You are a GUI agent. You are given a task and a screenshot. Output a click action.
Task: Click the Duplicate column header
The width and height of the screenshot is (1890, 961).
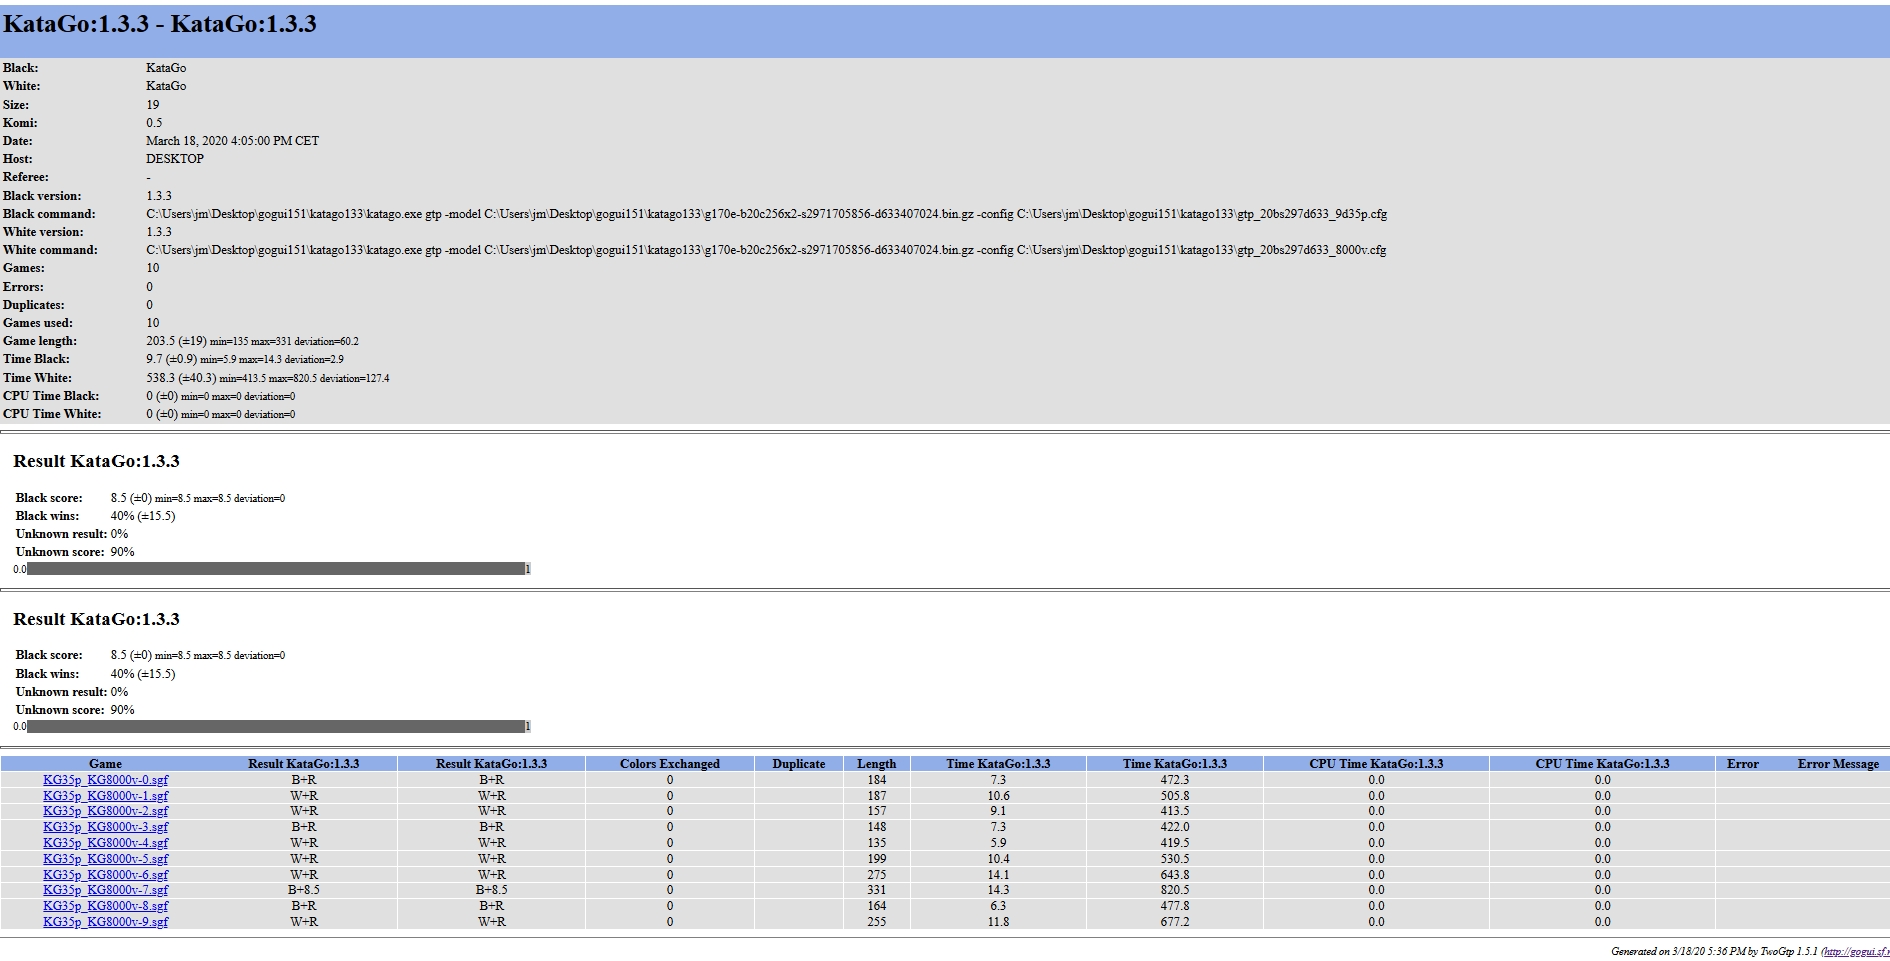tap(798, 764)
